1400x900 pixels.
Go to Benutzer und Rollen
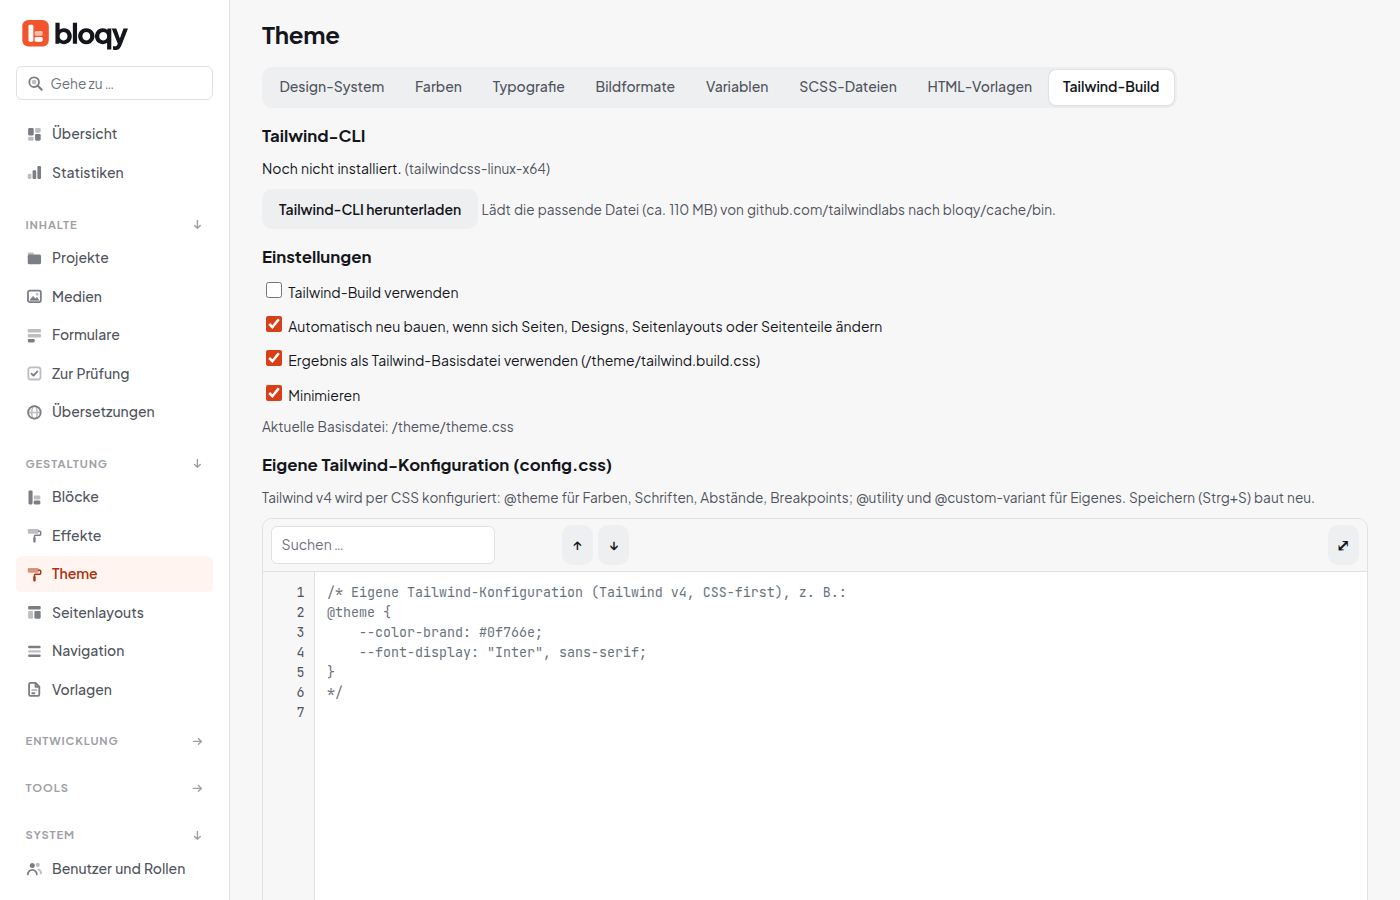114,869
